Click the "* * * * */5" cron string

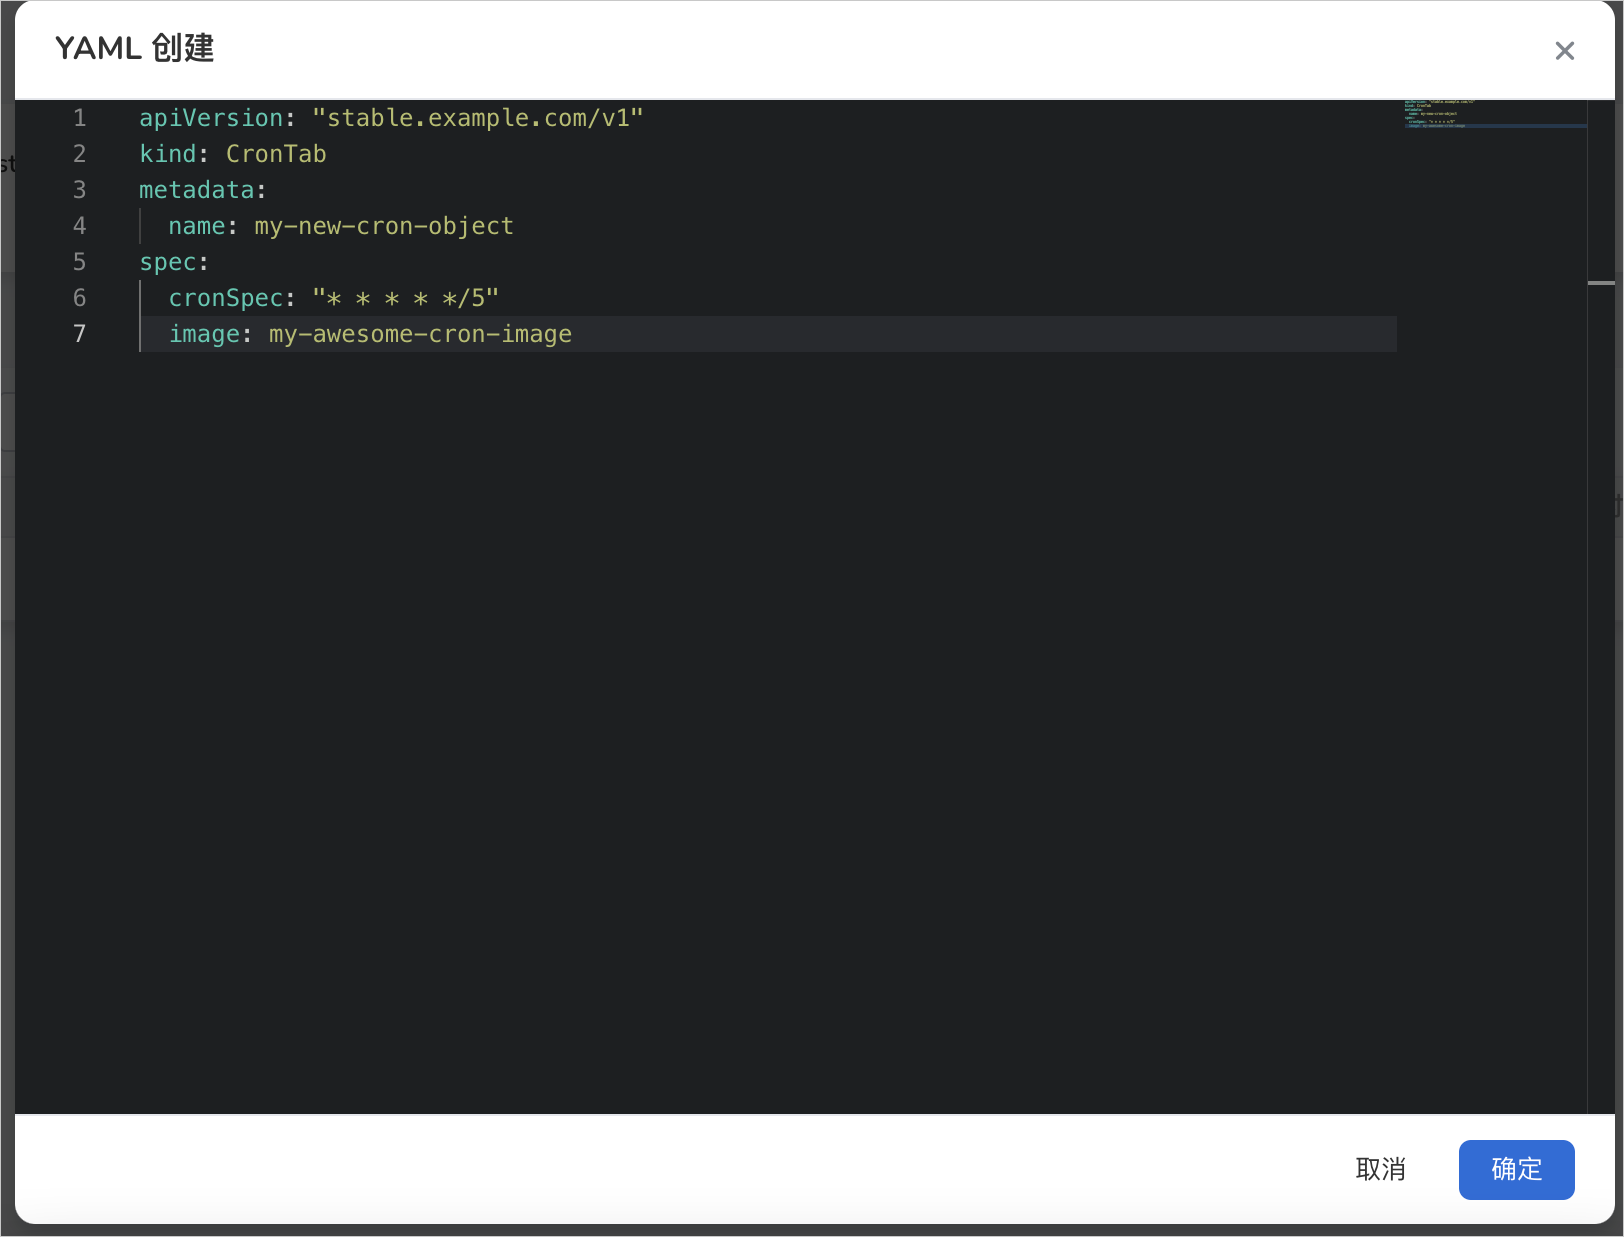[406, 298]
